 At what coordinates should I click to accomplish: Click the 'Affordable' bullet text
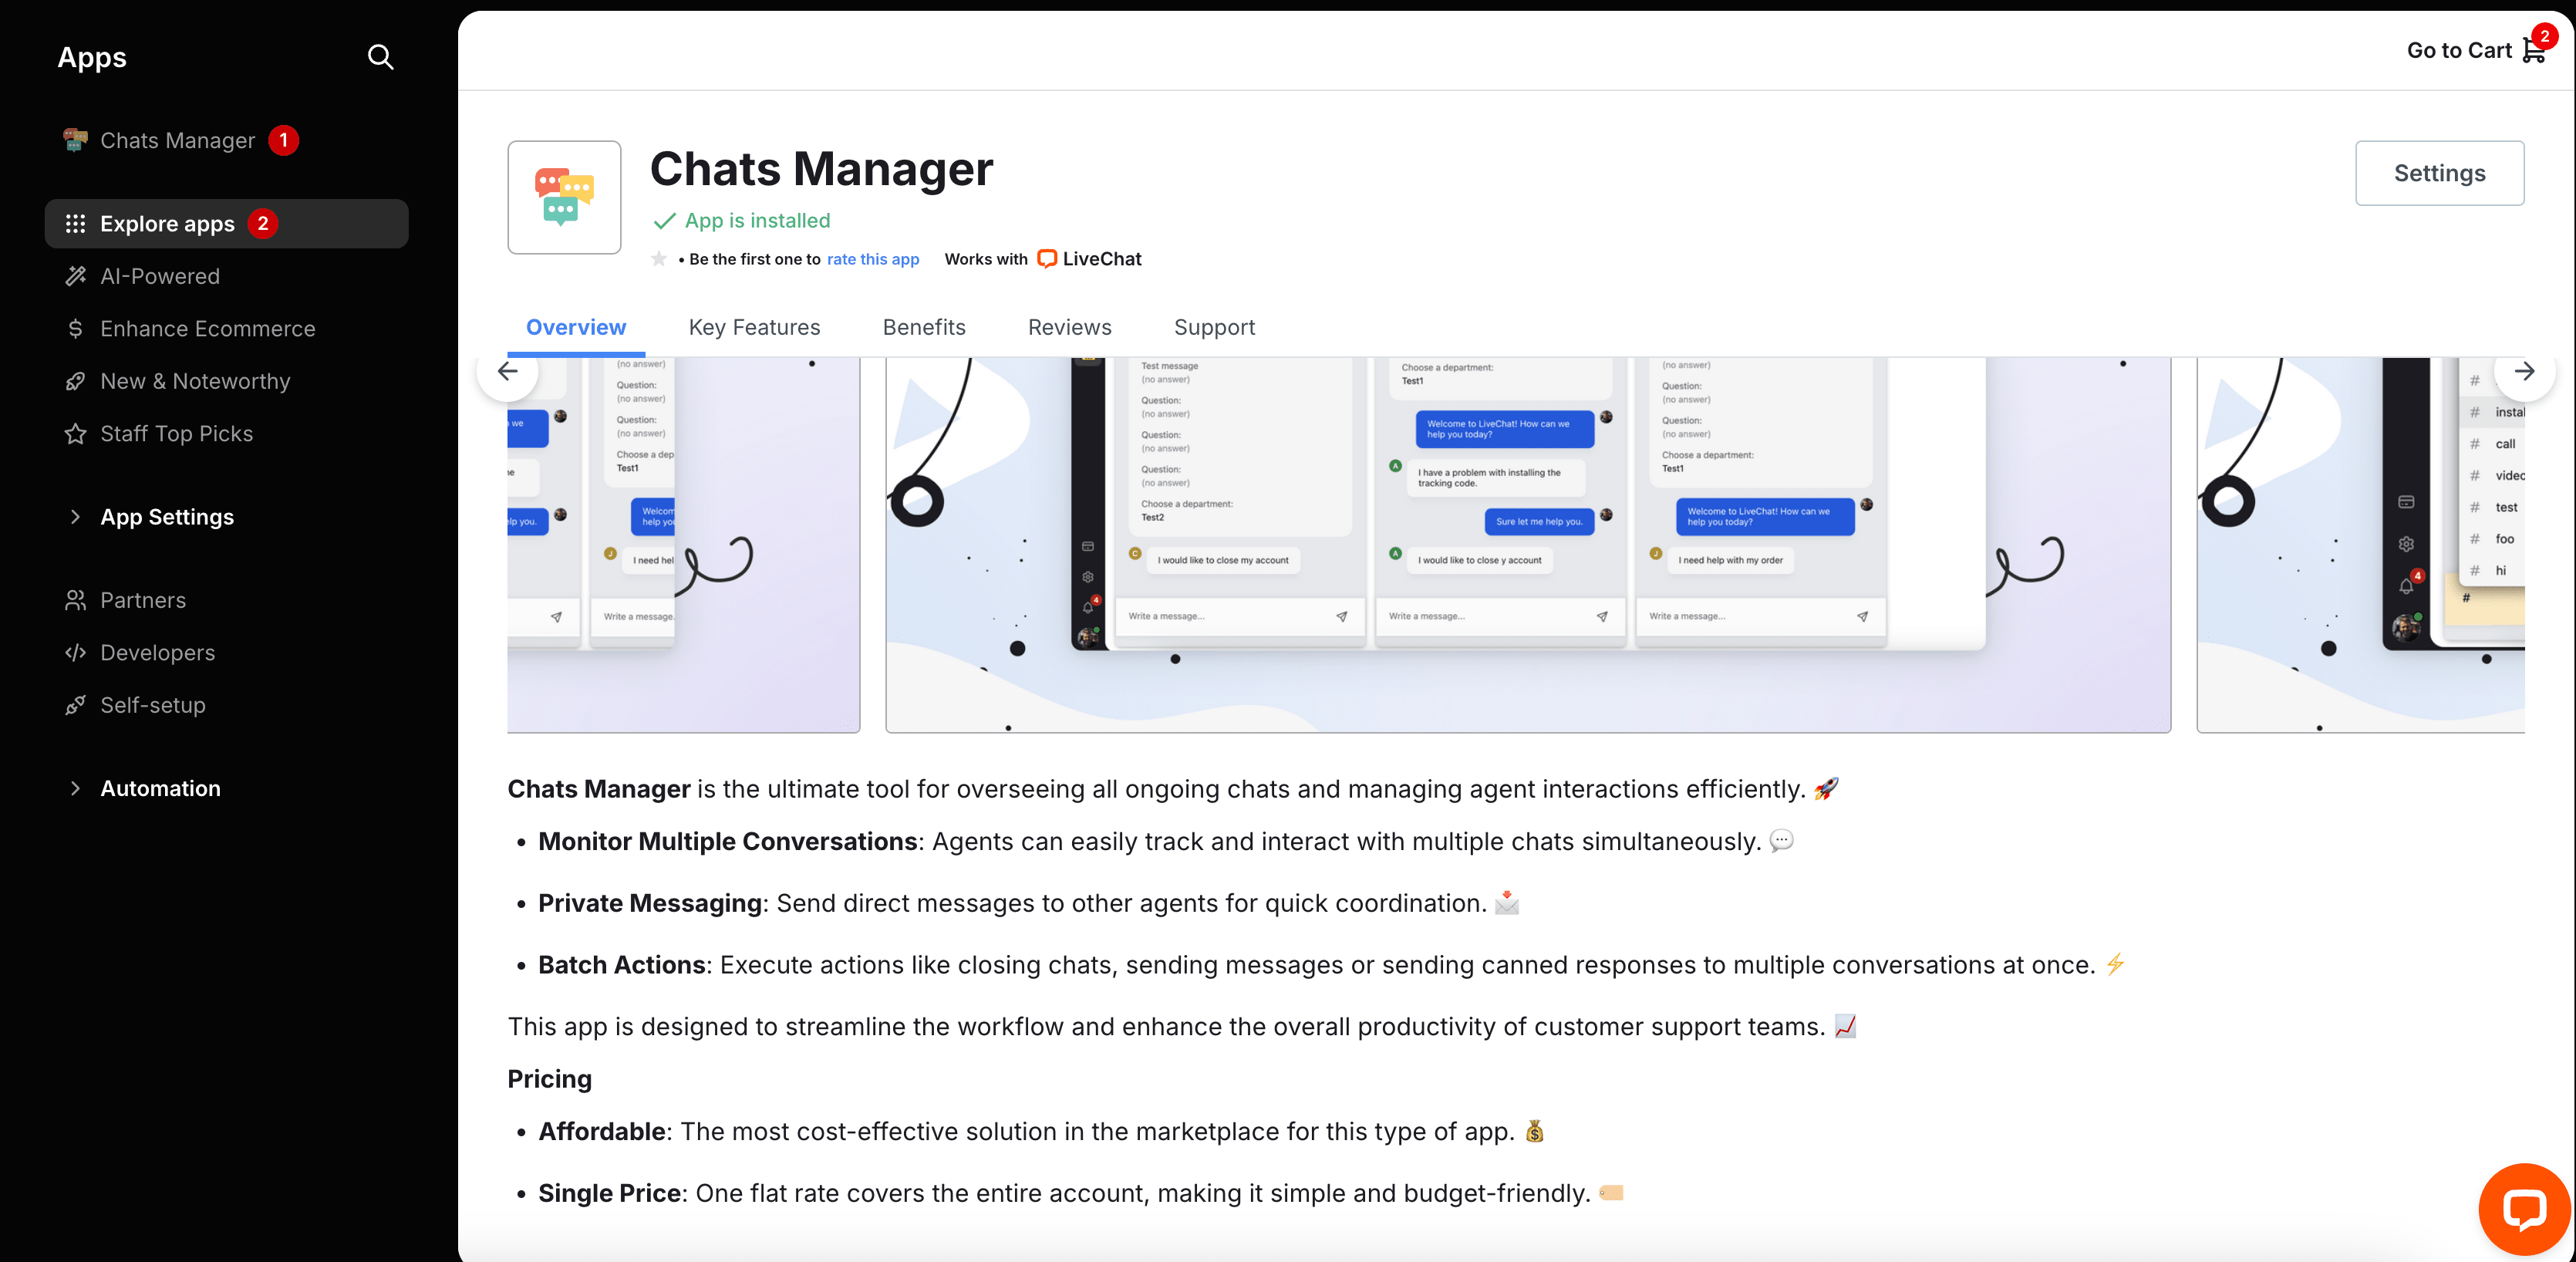(x=602, y=1131)
